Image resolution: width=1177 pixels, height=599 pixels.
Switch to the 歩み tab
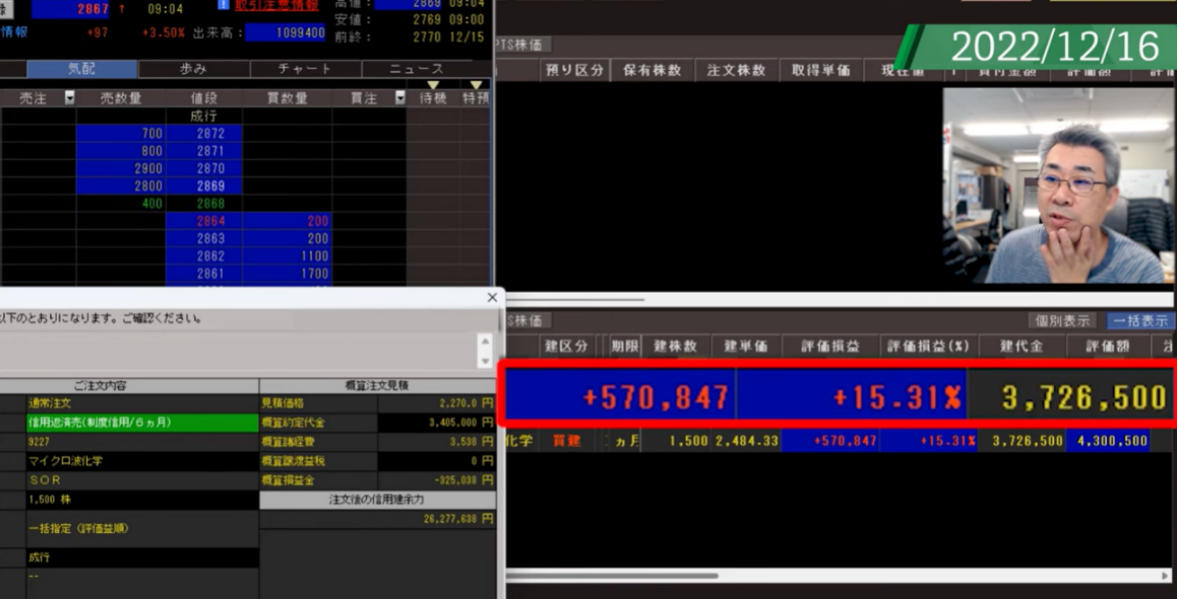(193, 69)
